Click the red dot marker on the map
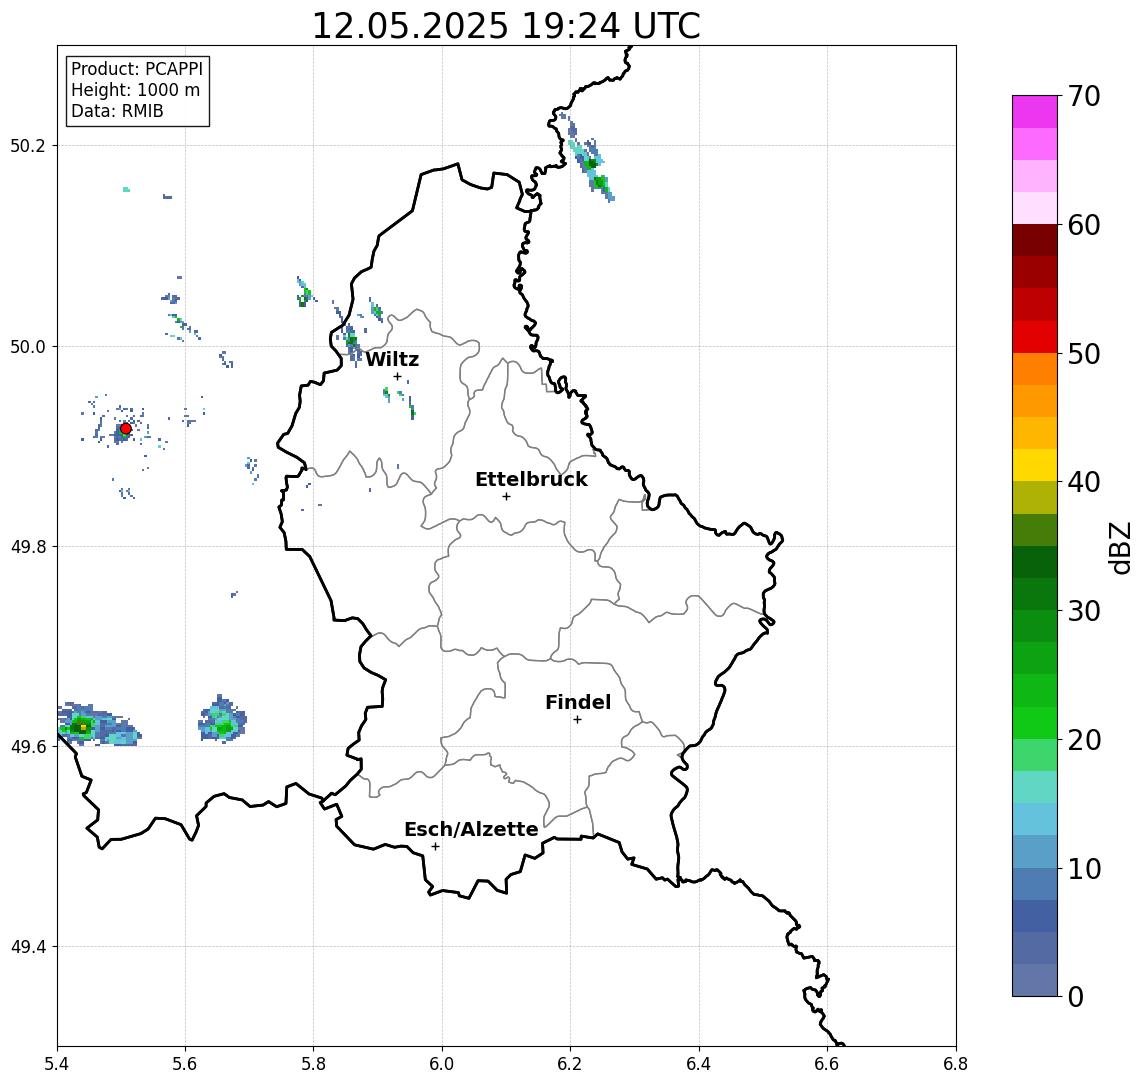Screen dimensions: 1145x1084 pos(126,429)
